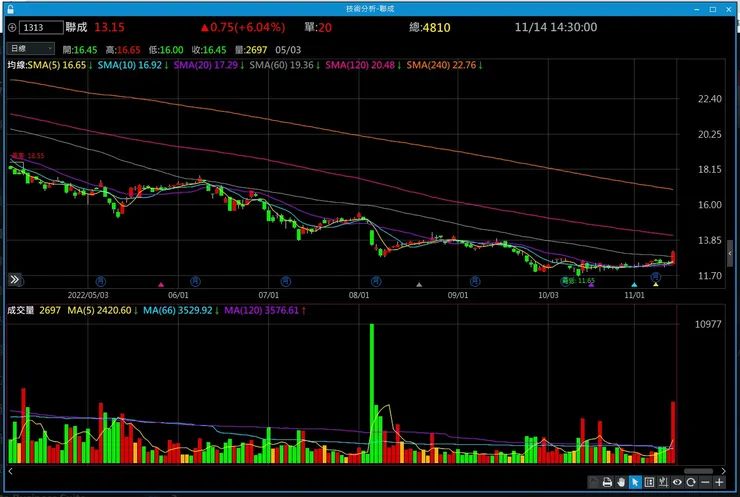Click the 10977 volume axis label
740x497 pixels.
[708, 324]
